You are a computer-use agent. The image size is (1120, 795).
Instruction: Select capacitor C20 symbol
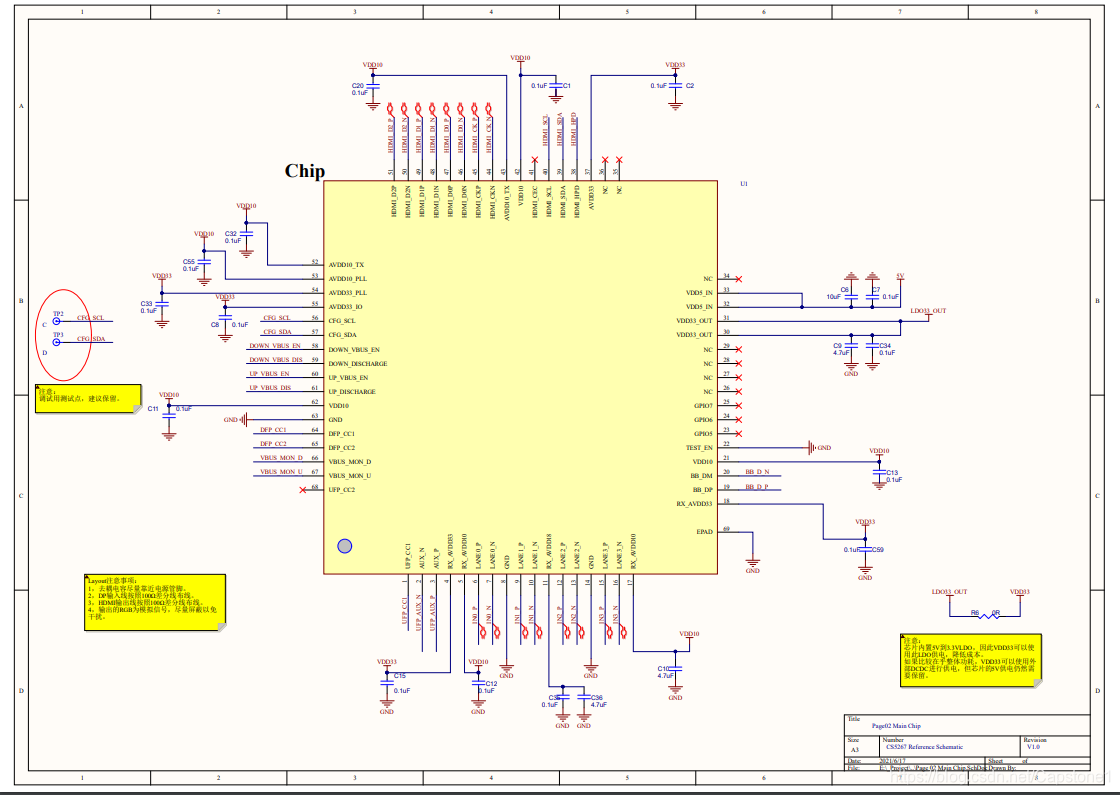pos(373,86)
